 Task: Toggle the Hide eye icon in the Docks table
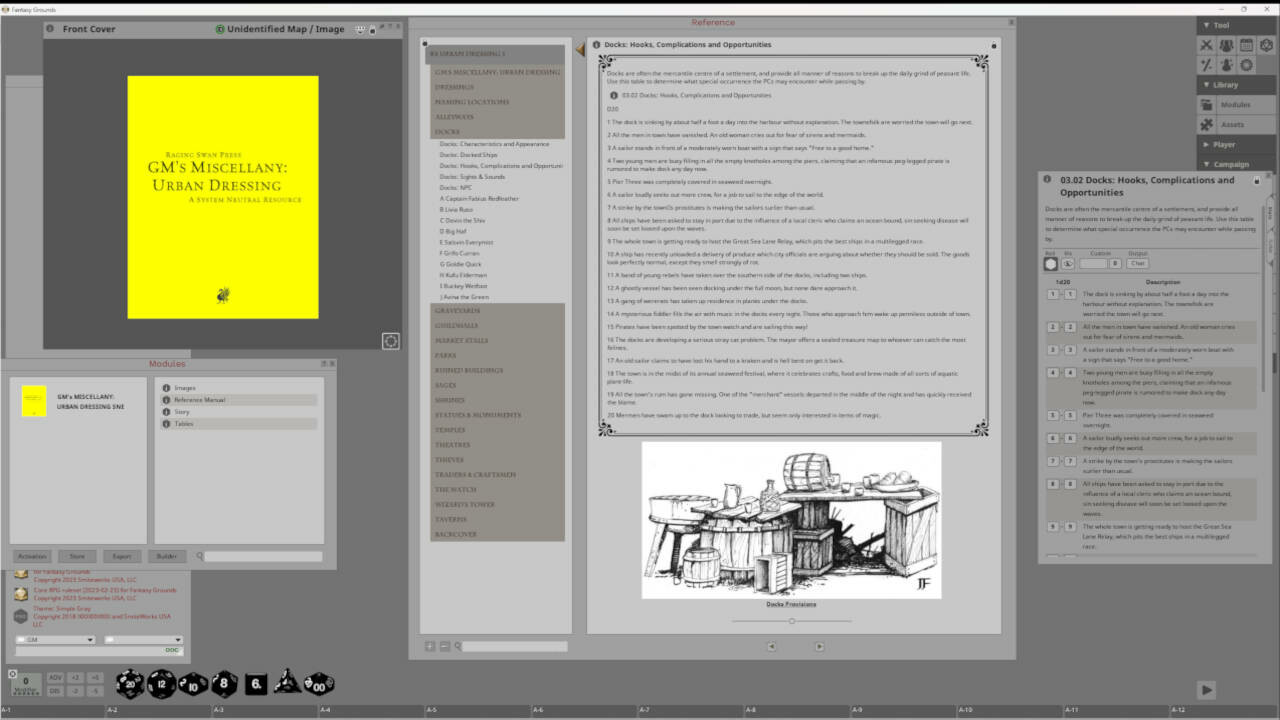1067,263
